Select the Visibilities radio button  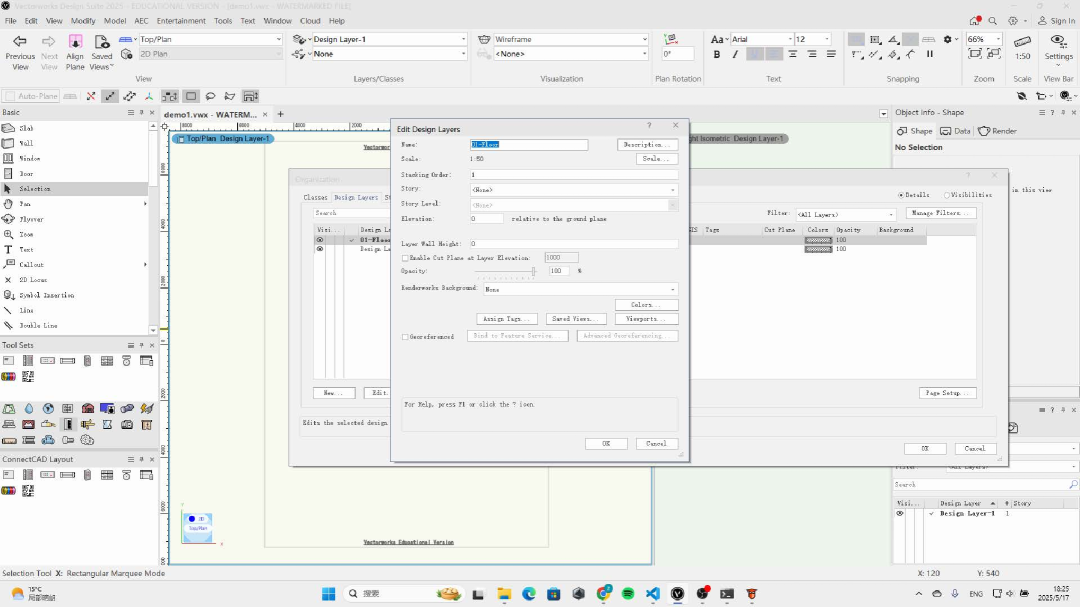(x=947, y=195)
